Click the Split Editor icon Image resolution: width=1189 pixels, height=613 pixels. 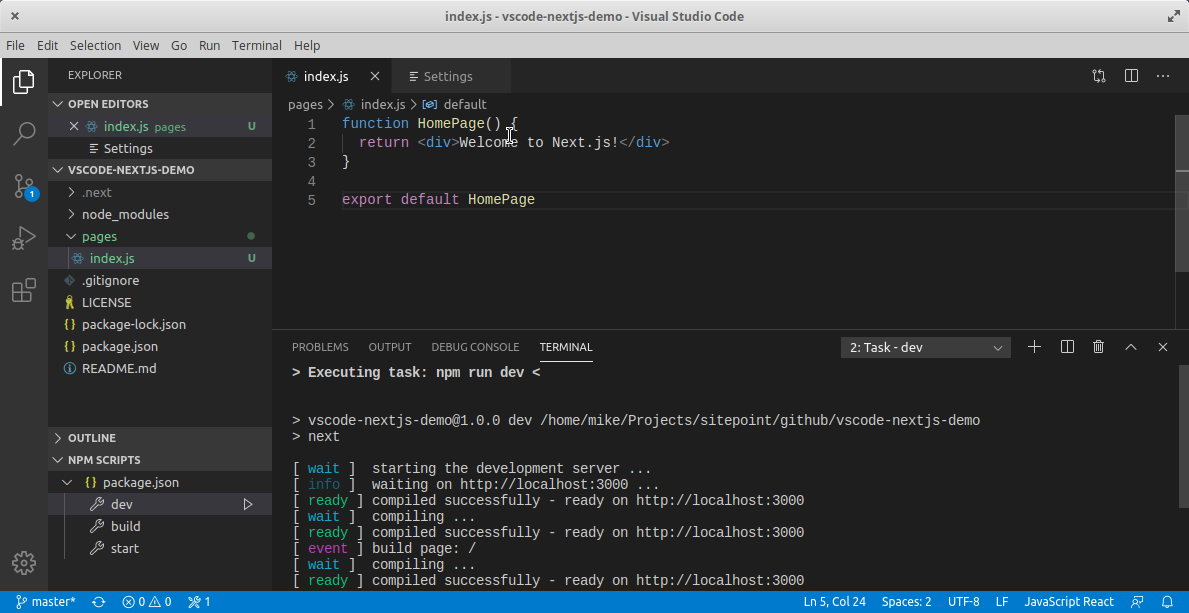tap(1131, 75)
